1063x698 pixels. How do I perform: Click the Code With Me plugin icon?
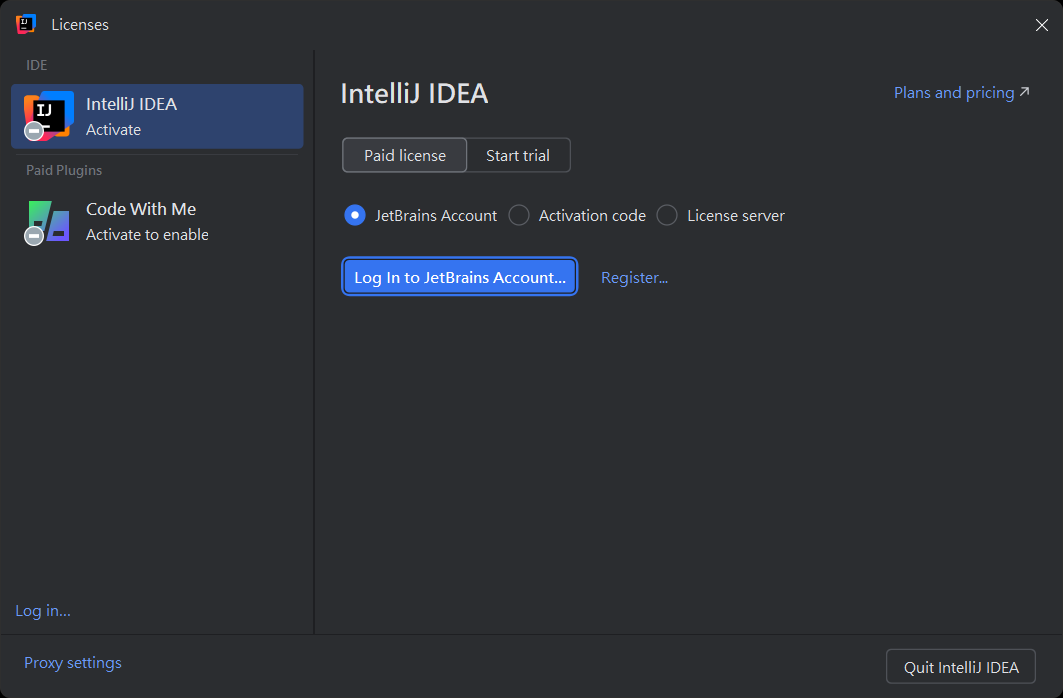pyautogui.click(x=48, y=222)
